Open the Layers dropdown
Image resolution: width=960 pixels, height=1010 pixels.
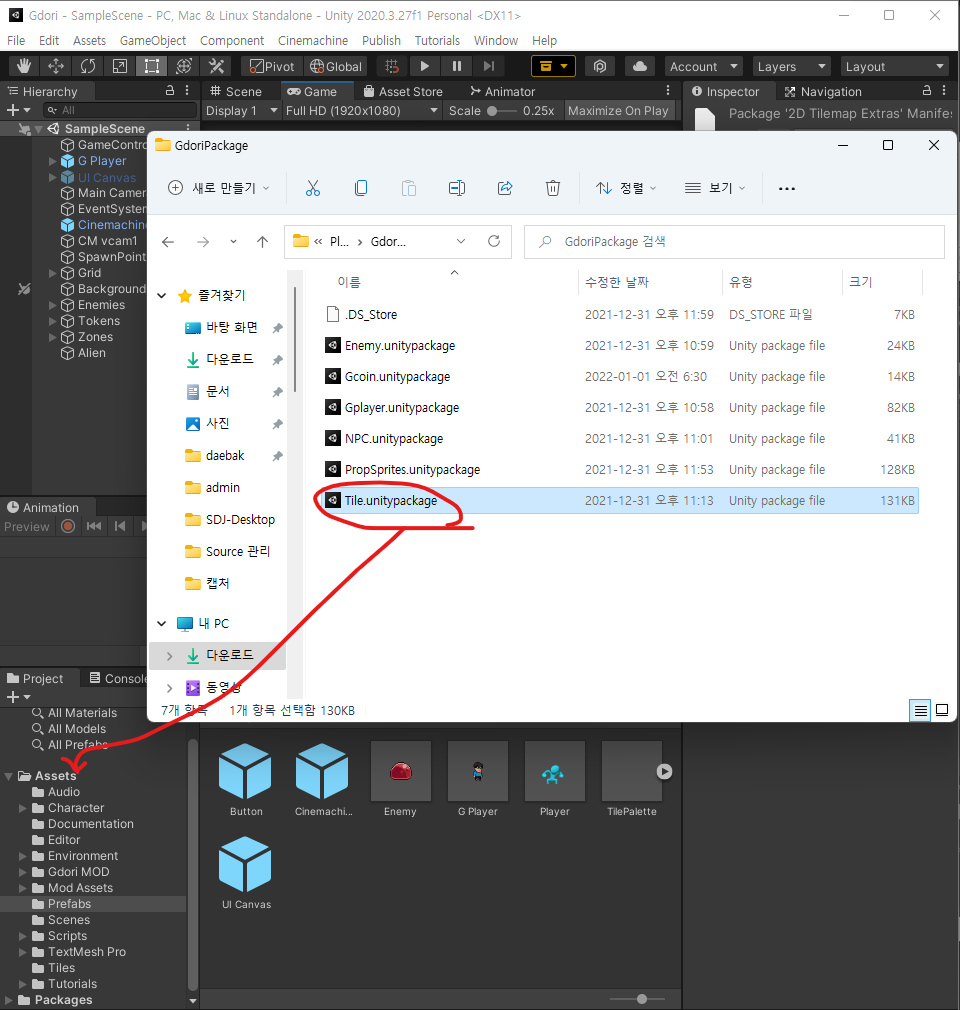(792, 66)
